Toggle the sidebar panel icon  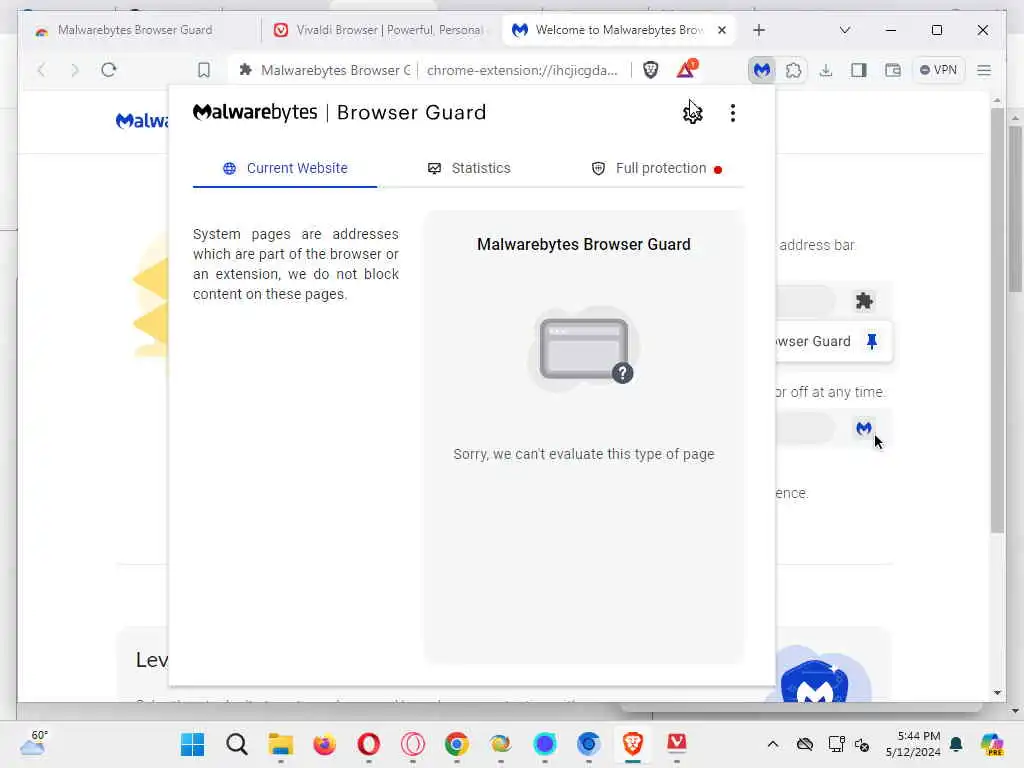(859, 70)
